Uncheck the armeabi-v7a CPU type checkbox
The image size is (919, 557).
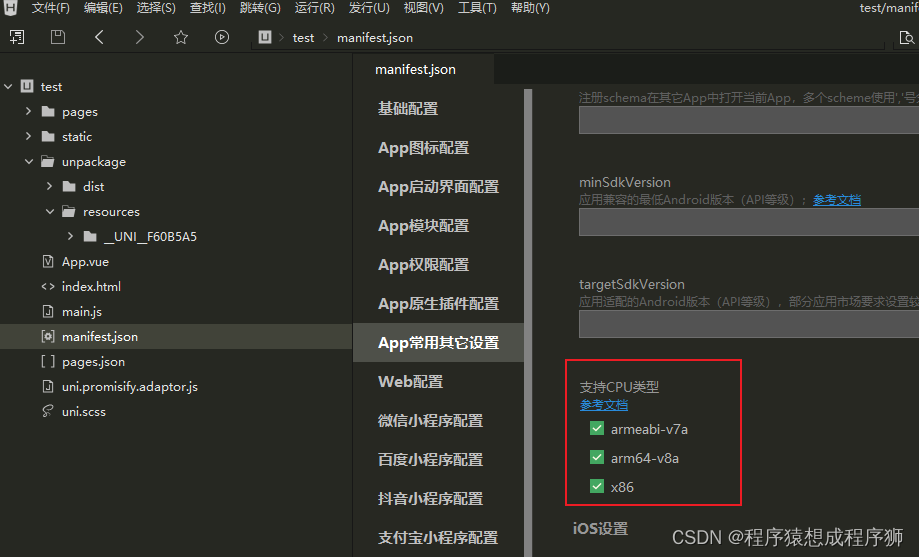[x=597, y=429]
